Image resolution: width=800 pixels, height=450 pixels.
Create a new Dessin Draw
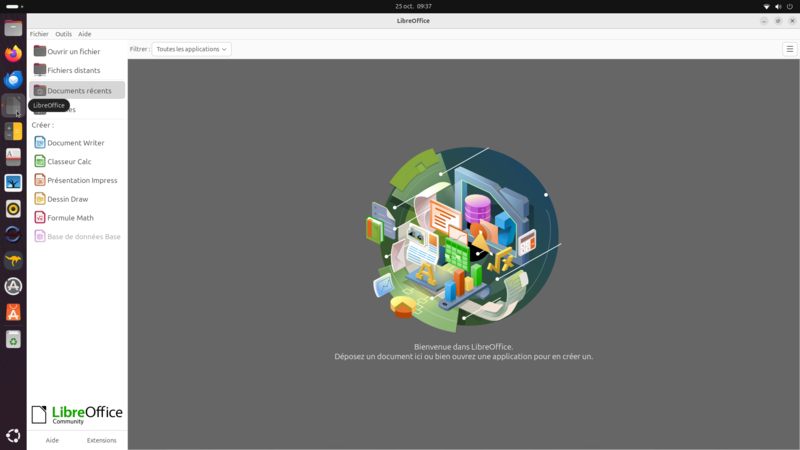pyautogui.click(x=77, y=199)
